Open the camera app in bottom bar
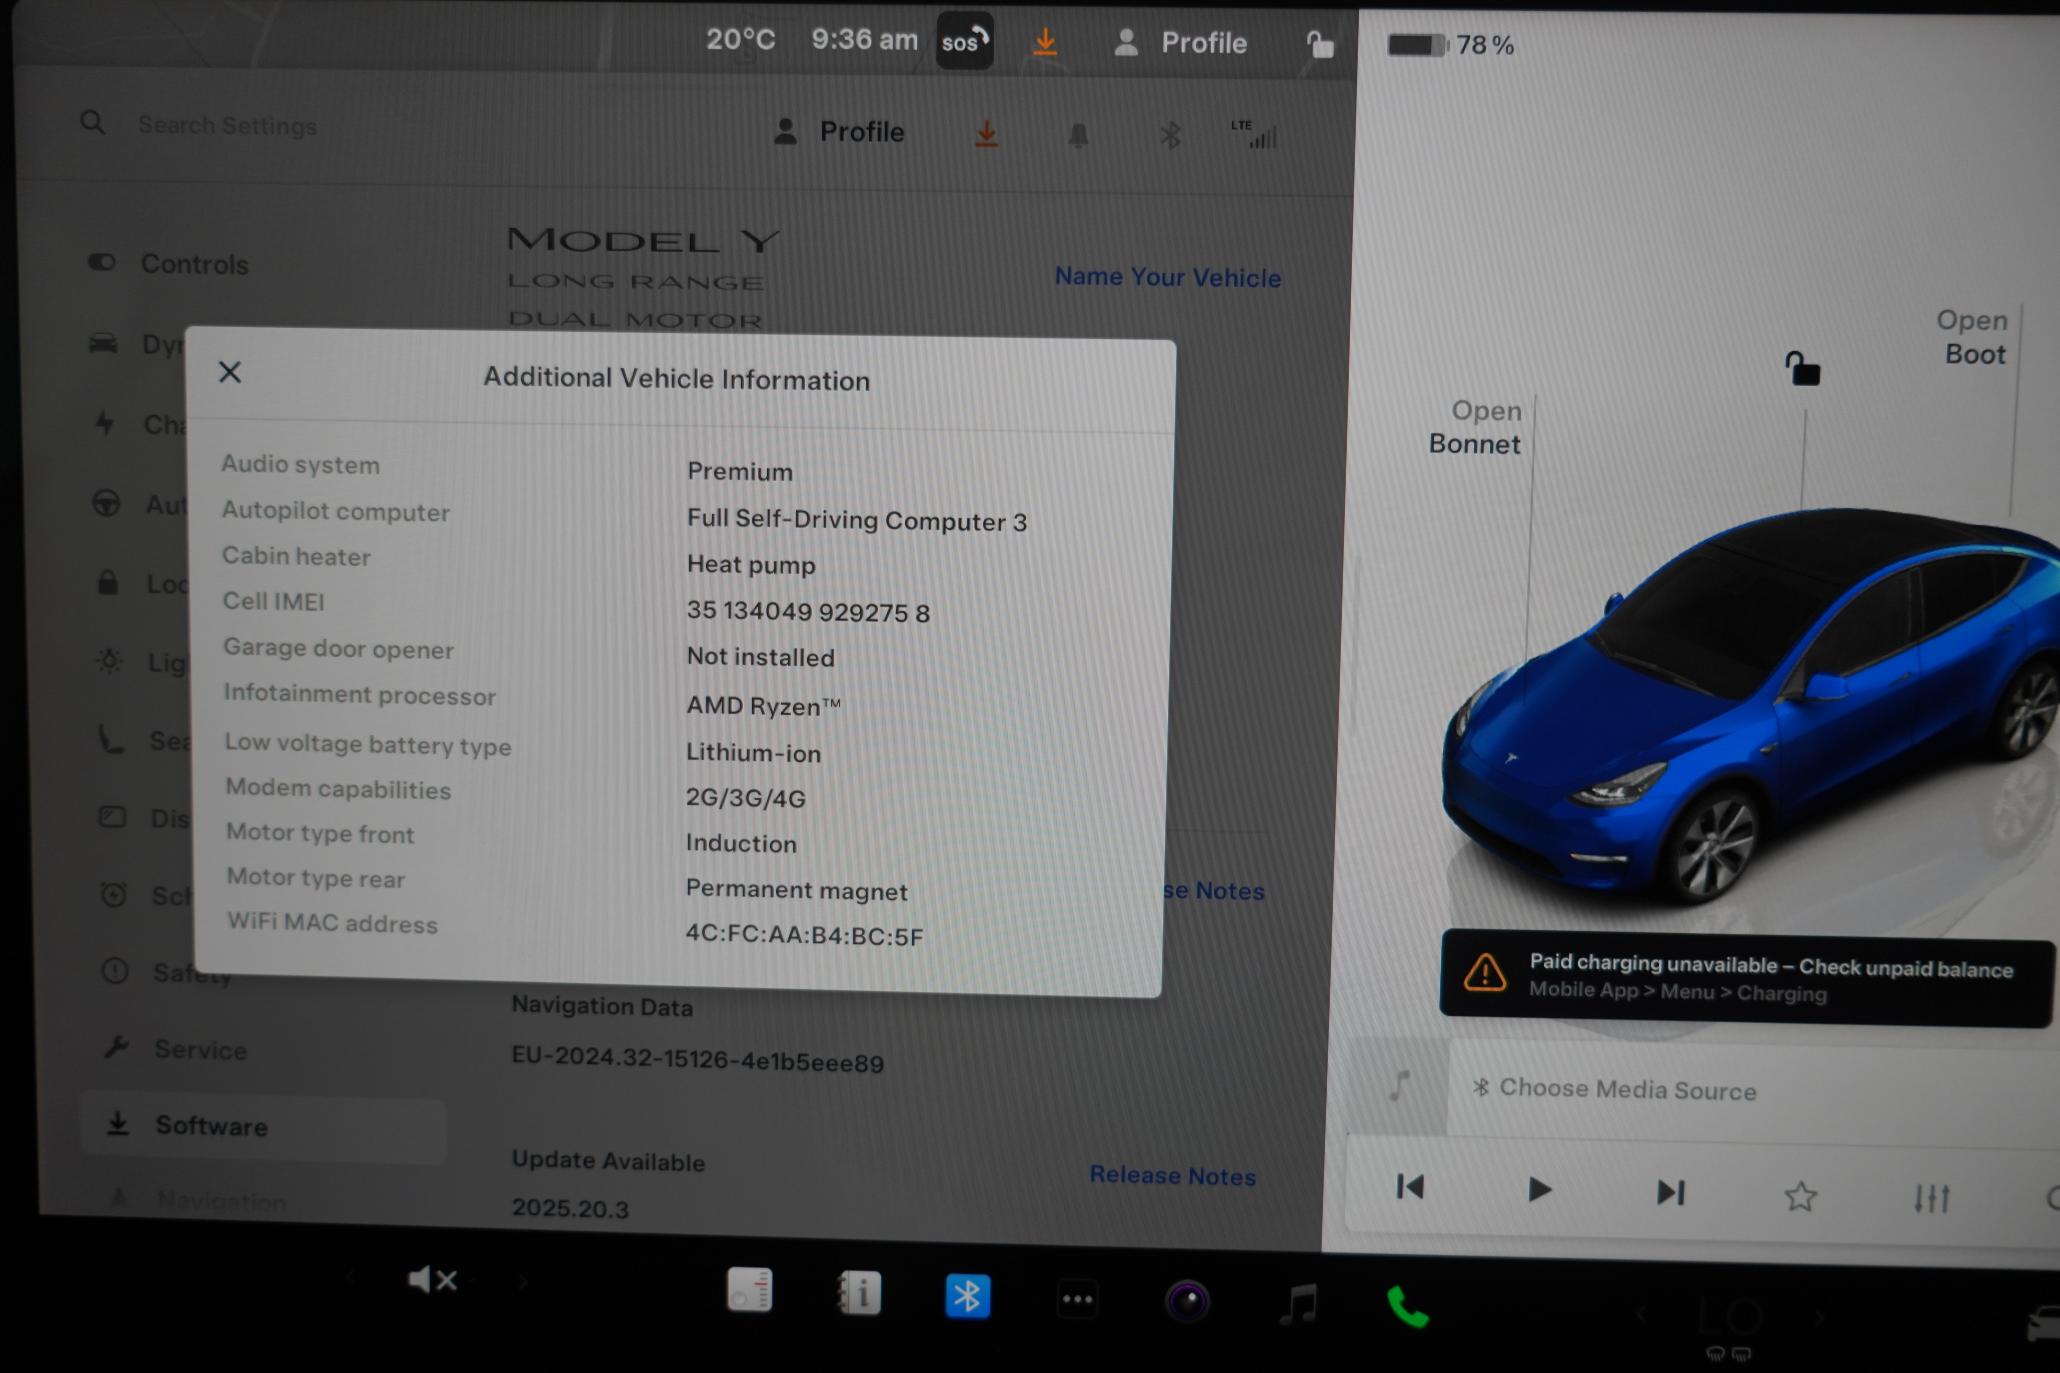Image resolution: width=2060 pixels, height=1373 pixels. click(x=1187, y=1302)
